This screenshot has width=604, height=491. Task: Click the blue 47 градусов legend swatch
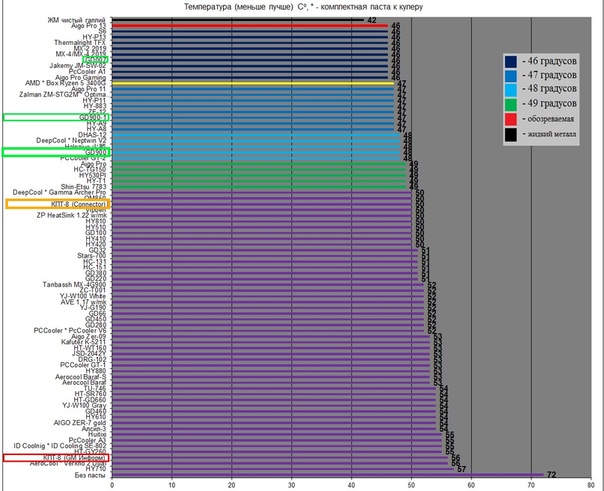click(511, 76)
